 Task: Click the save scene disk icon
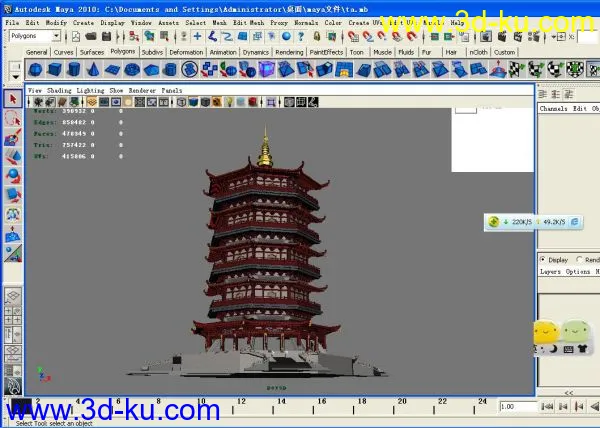[x=106, y=37]
